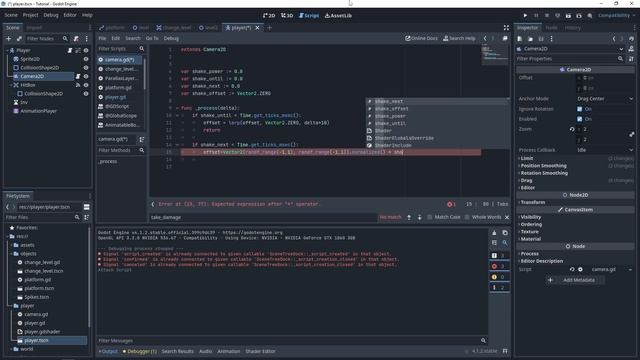The height and width of the screenshot is (360, 640).
Task: Close the find bar
Action: (x=507, y=218)
